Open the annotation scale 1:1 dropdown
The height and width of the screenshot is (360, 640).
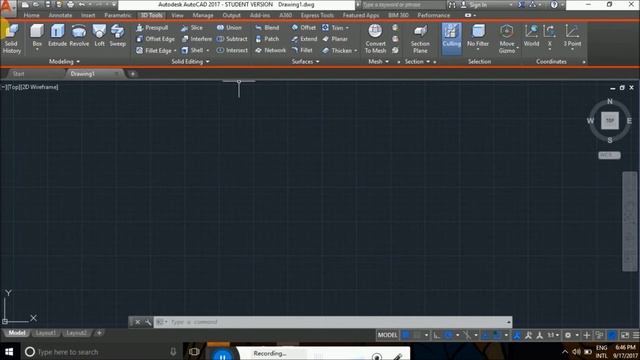[x=553, y=335]
